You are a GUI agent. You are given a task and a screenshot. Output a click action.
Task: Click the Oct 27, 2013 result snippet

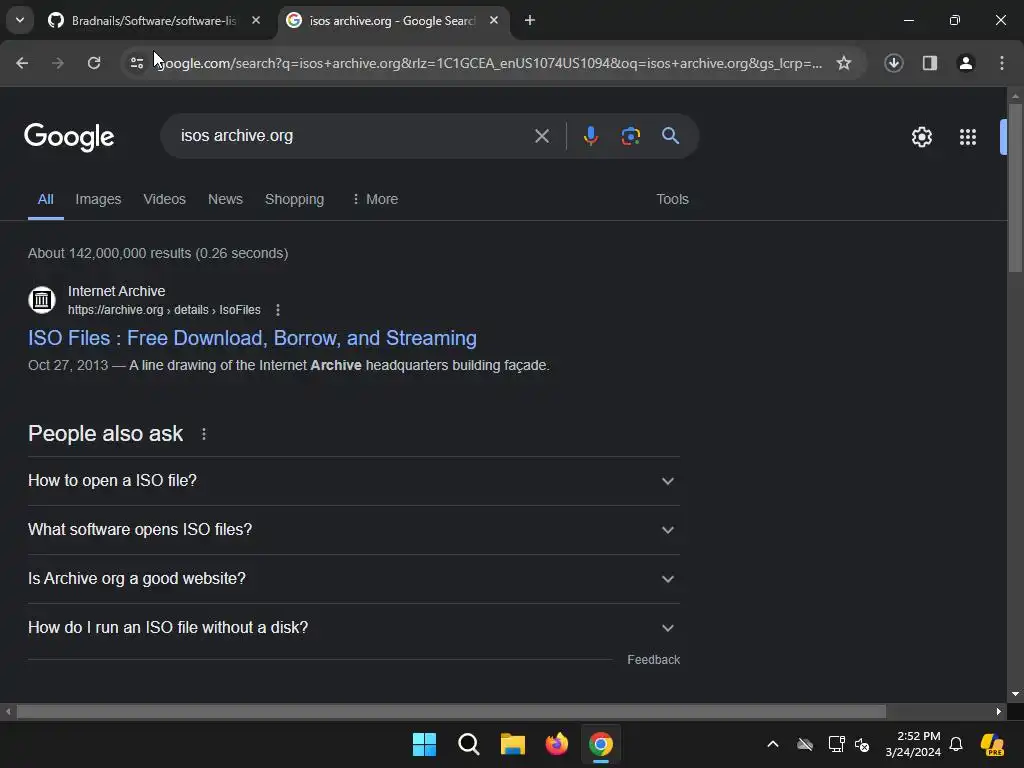(289, 365)
